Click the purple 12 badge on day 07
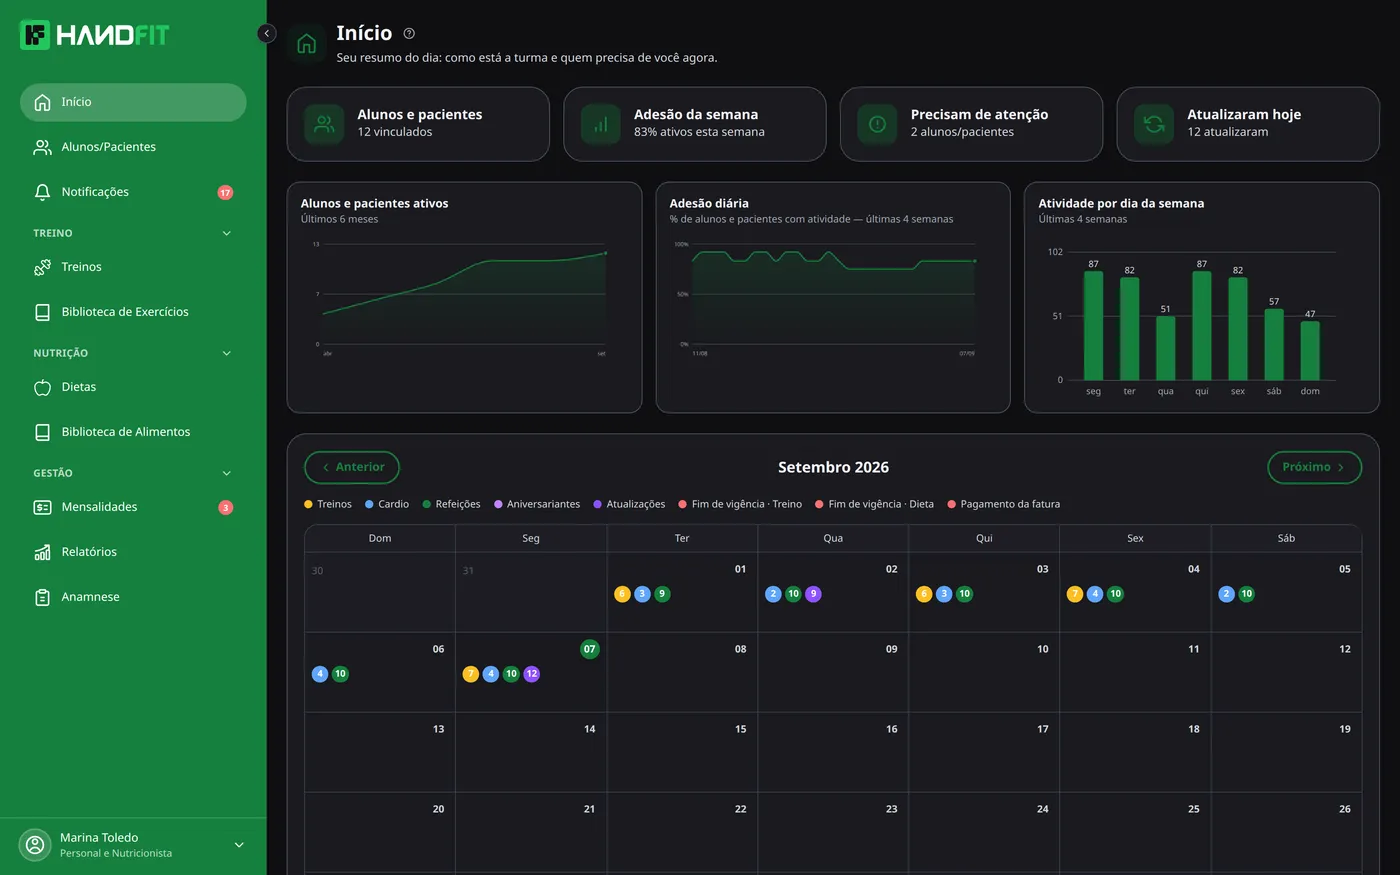This screenshot has height=875, width=1400. coord(531,674)
